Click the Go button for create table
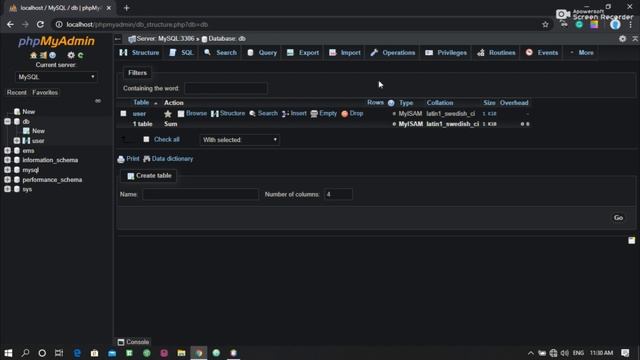Image resolution: width=640 pixels, height=360 pixels. coord(618,218)
